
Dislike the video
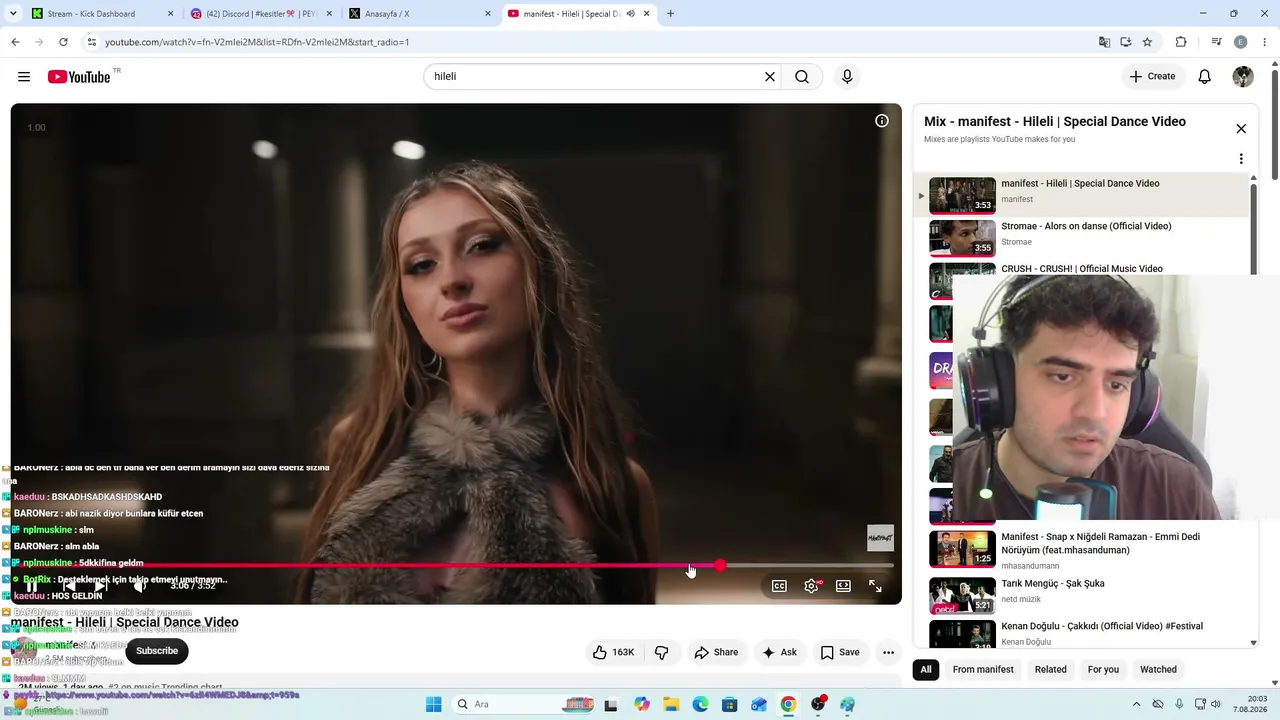[x=662, y=652]
